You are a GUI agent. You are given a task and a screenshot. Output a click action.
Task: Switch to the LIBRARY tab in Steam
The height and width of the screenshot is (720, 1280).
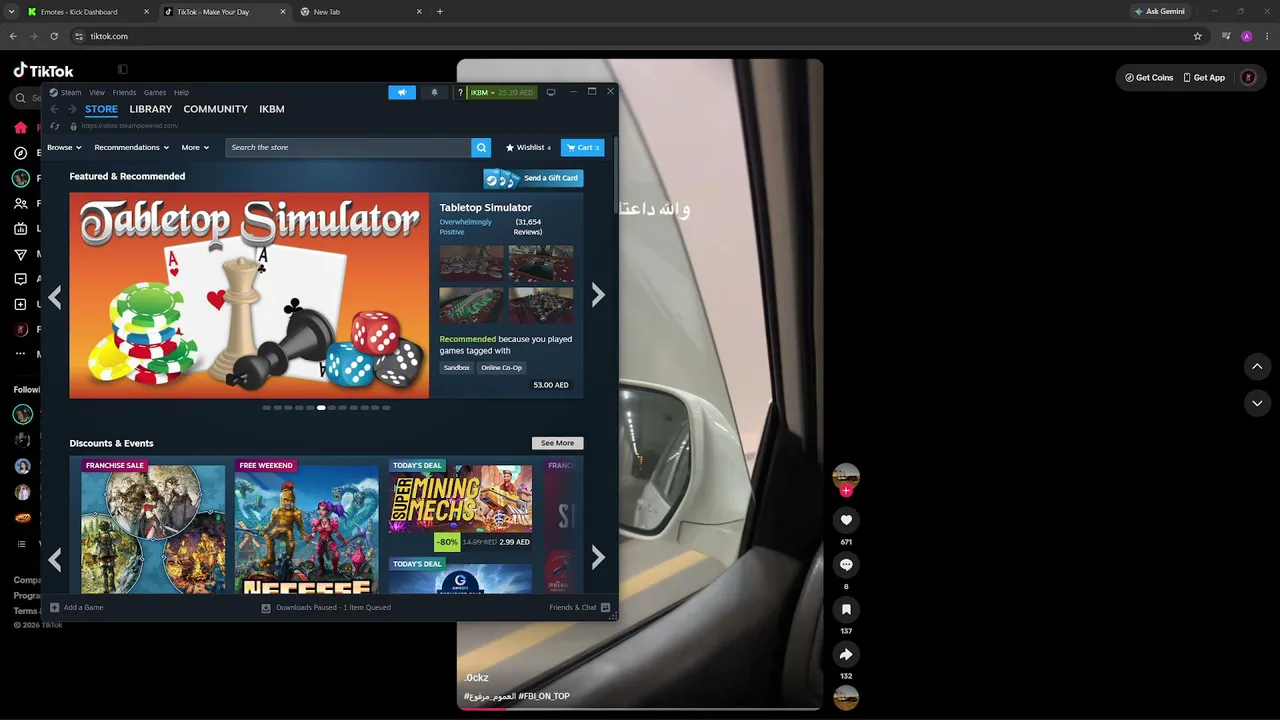coord(151,109)
